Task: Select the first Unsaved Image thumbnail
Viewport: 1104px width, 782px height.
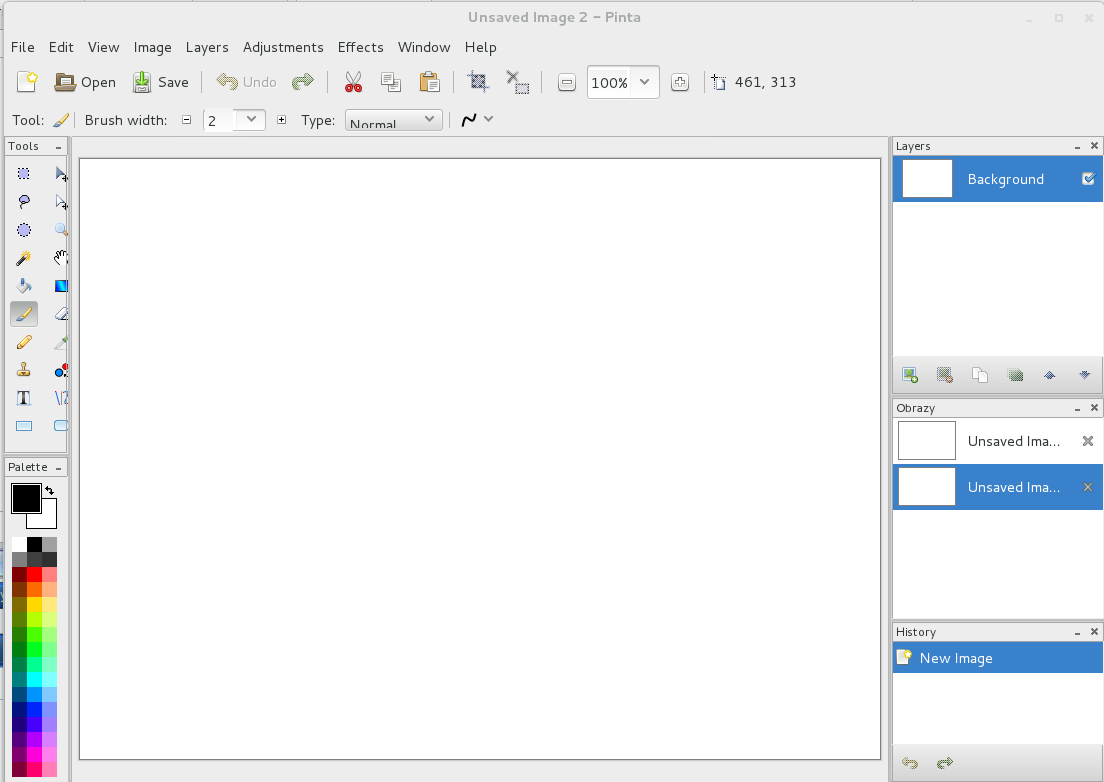Action: 927,441
